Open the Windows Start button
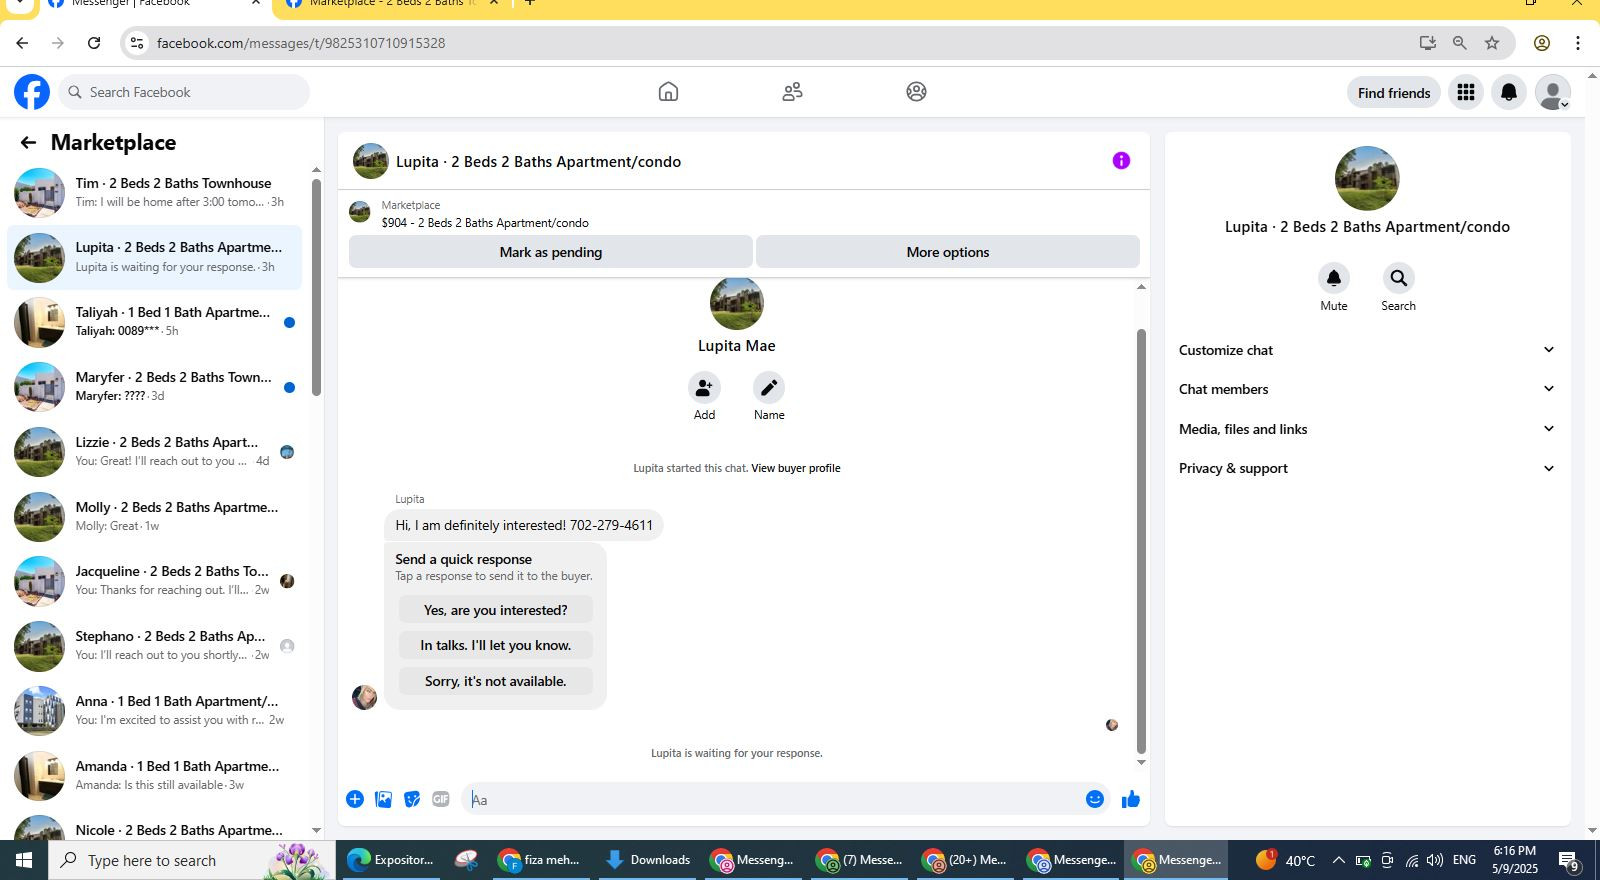Image resolution: width=1600 pixels, height=880 pixels. (x=24, y=860)
